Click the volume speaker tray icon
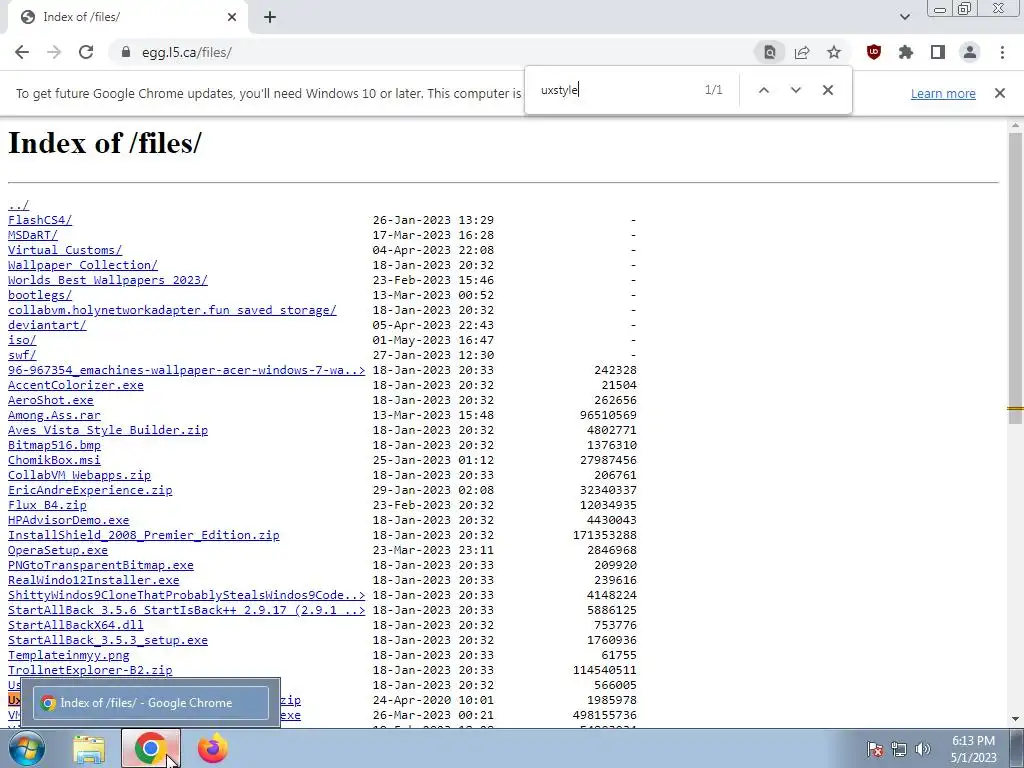1024x768 pixels. [x=923, y=749]
